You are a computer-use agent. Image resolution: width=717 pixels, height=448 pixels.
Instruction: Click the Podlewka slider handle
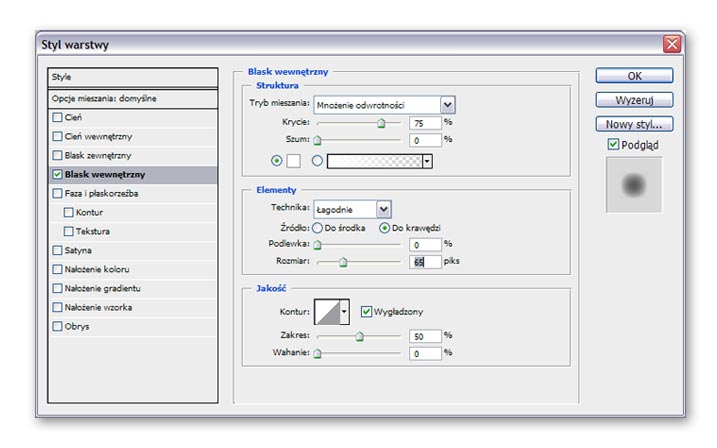(317, 245)
